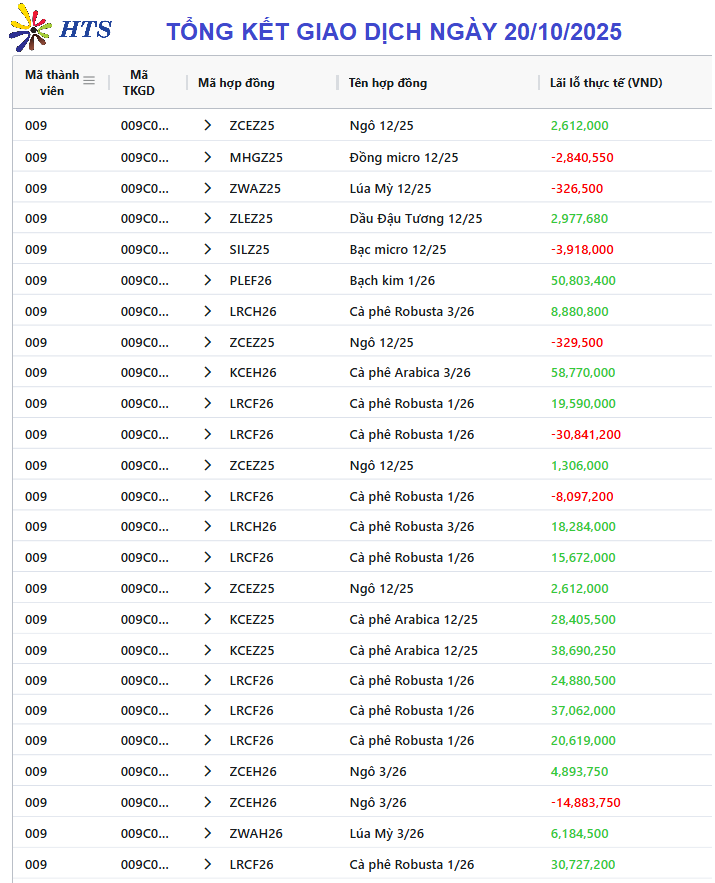Click the page title Tổng kết giao dịch
715x883 pixels.
(x=394, y=31)
